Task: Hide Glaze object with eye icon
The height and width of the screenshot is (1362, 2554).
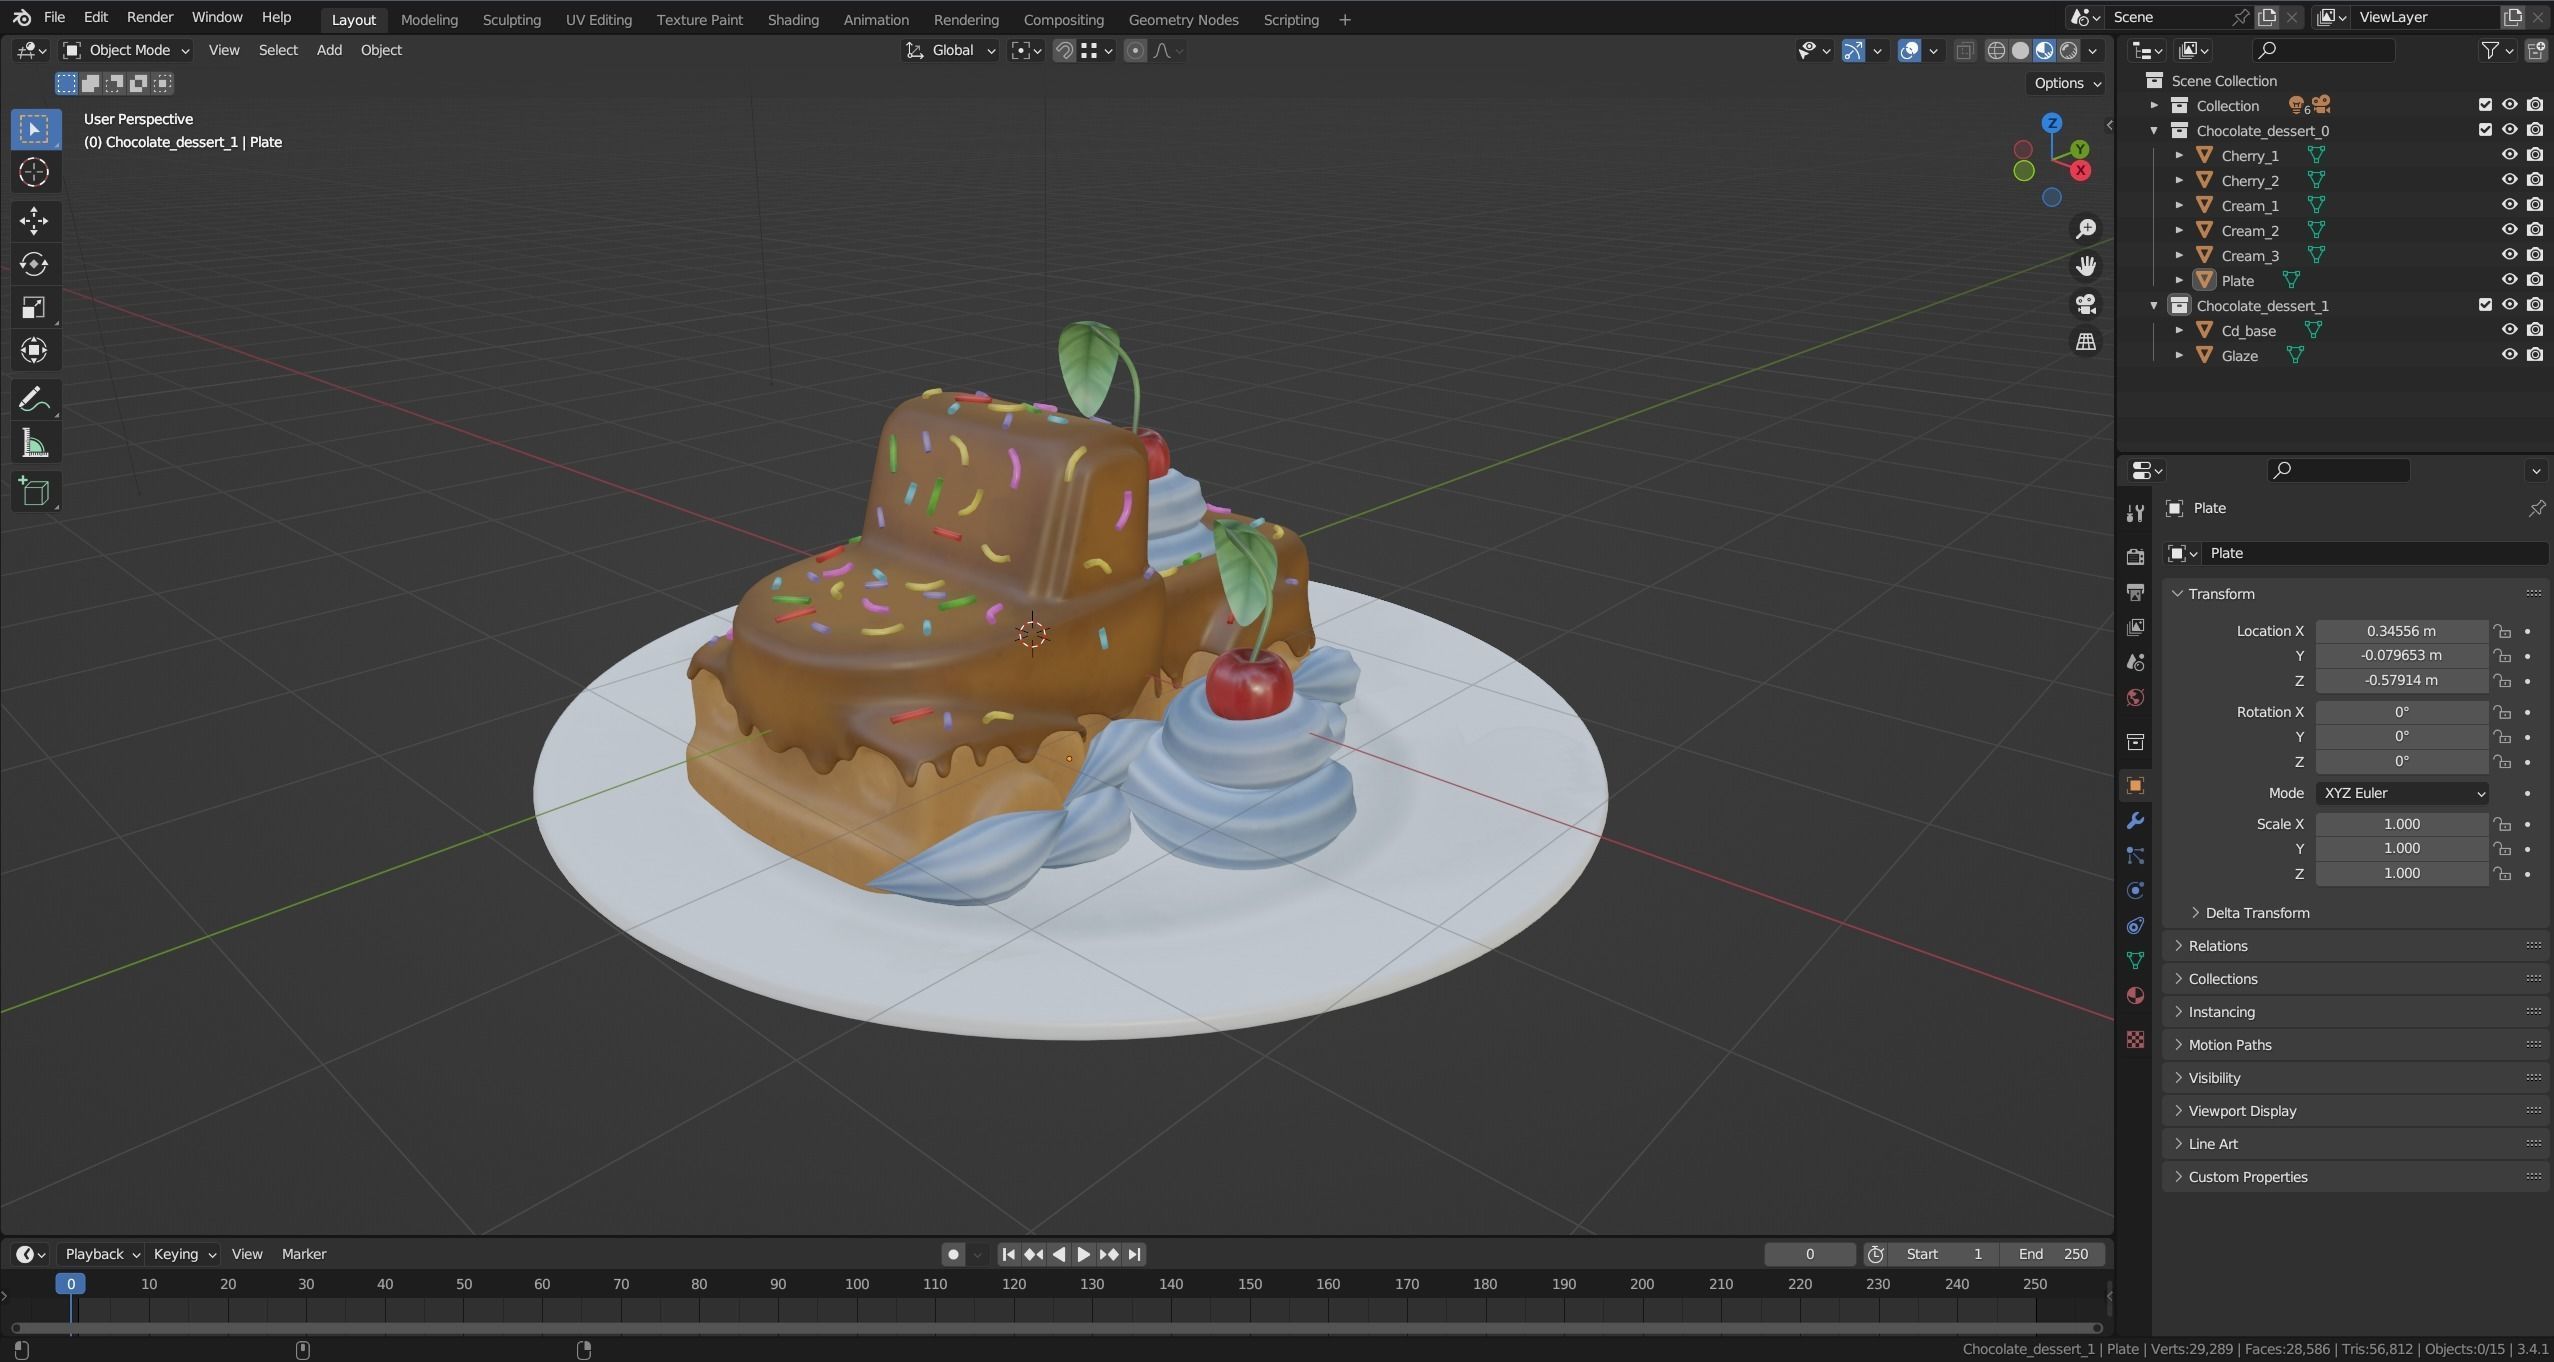Action: pyautogui.click(x=2509, y=355)
